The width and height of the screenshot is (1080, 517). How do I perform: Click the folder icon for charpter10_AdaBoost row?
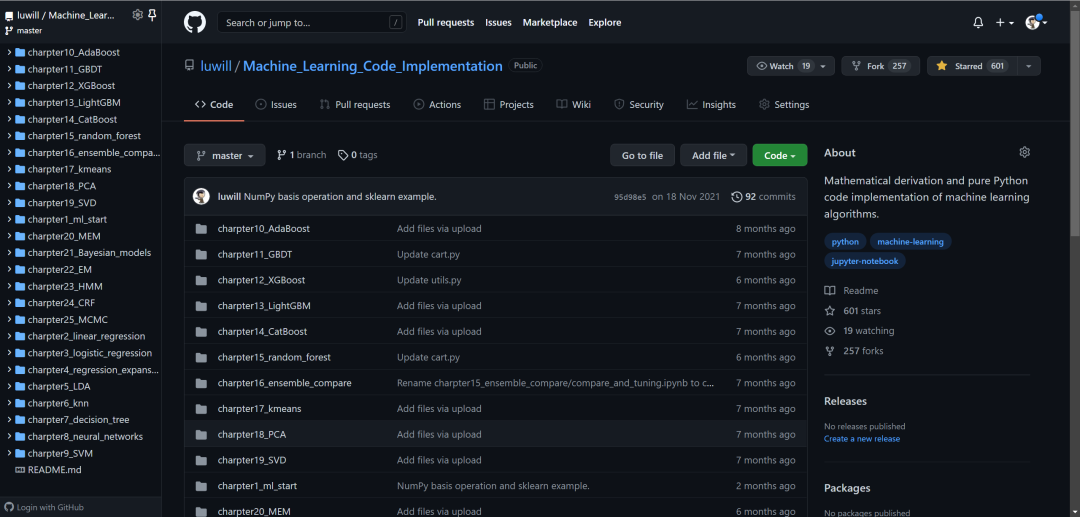[x=201, y=229]
